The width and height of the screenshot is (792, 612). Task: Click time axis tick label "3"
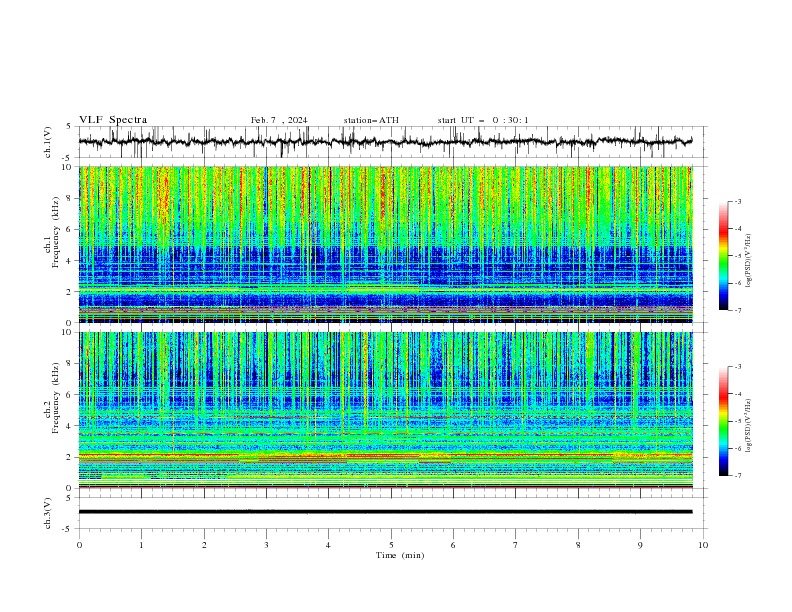(x=266, y=545)
